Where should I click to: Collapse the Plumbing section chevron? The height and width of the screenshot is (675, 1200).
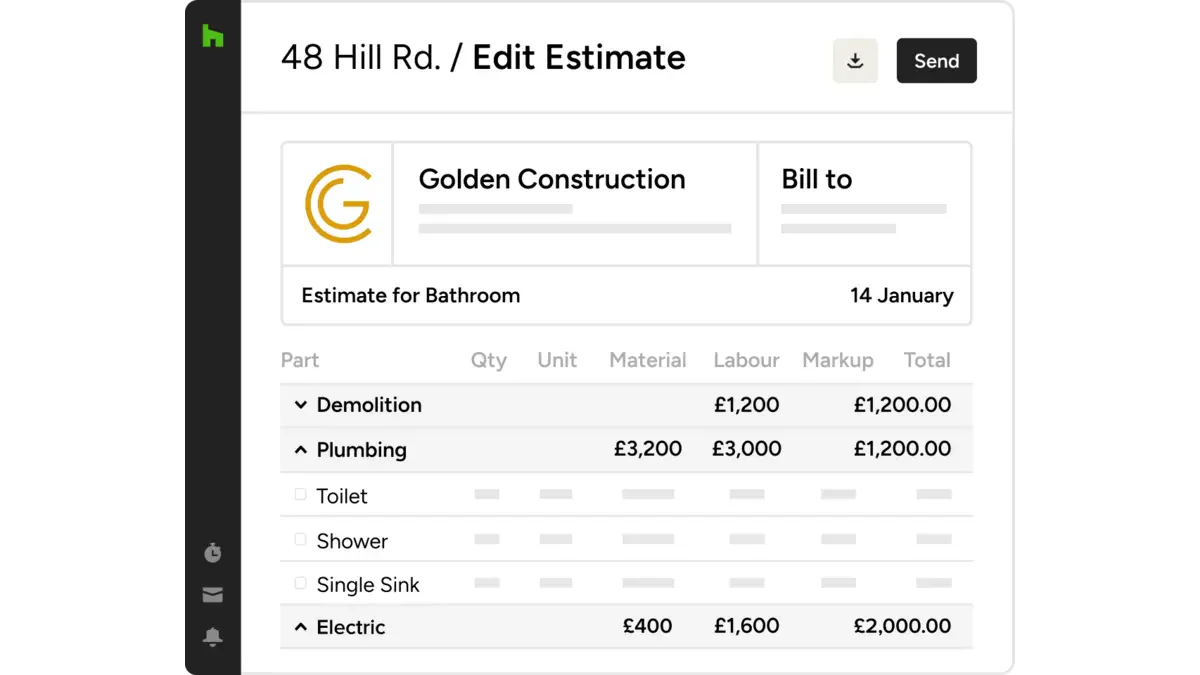tap(300, 450)
